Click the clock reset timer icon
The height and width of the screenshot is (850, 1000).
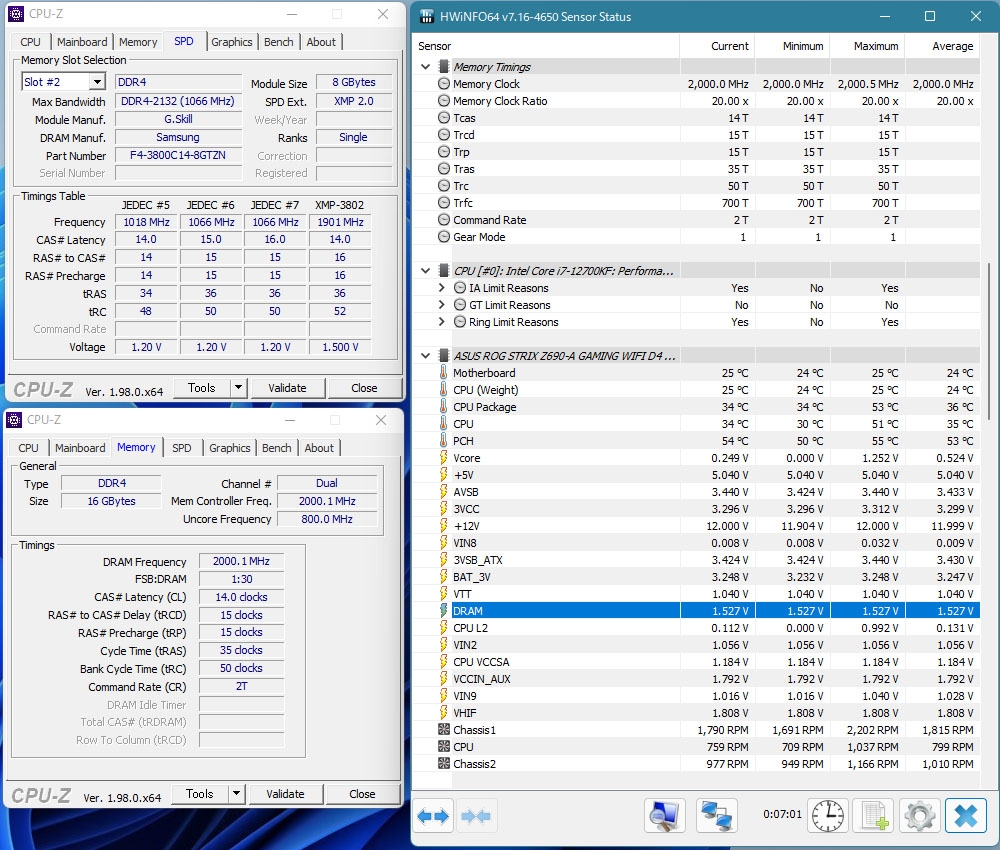[828, 816]
